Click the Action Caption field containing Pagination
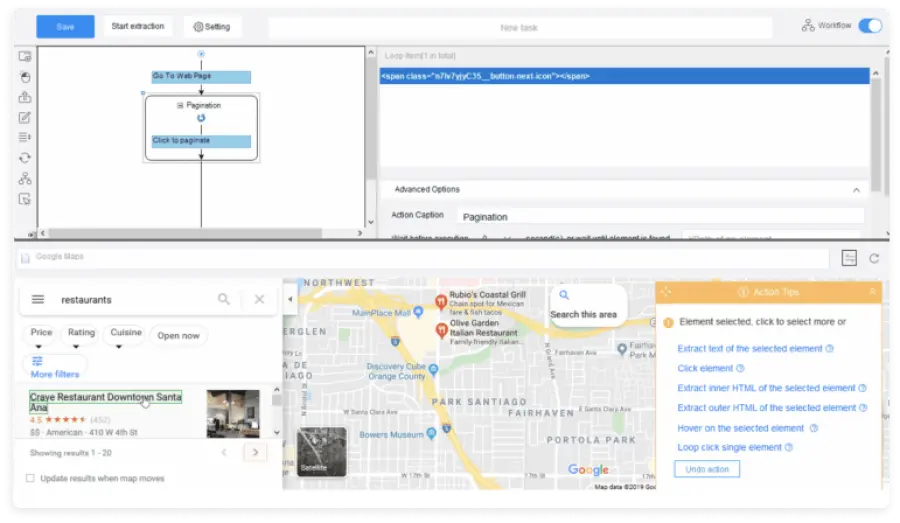 click(660, 217)
